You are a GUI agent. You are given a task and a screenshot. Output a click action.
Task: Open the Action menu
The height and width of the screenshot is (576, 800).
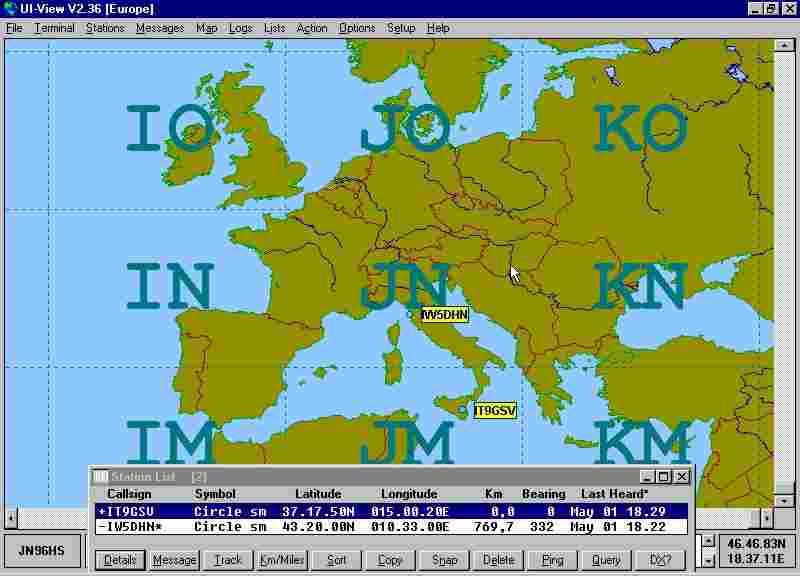(x=312, y=28)
